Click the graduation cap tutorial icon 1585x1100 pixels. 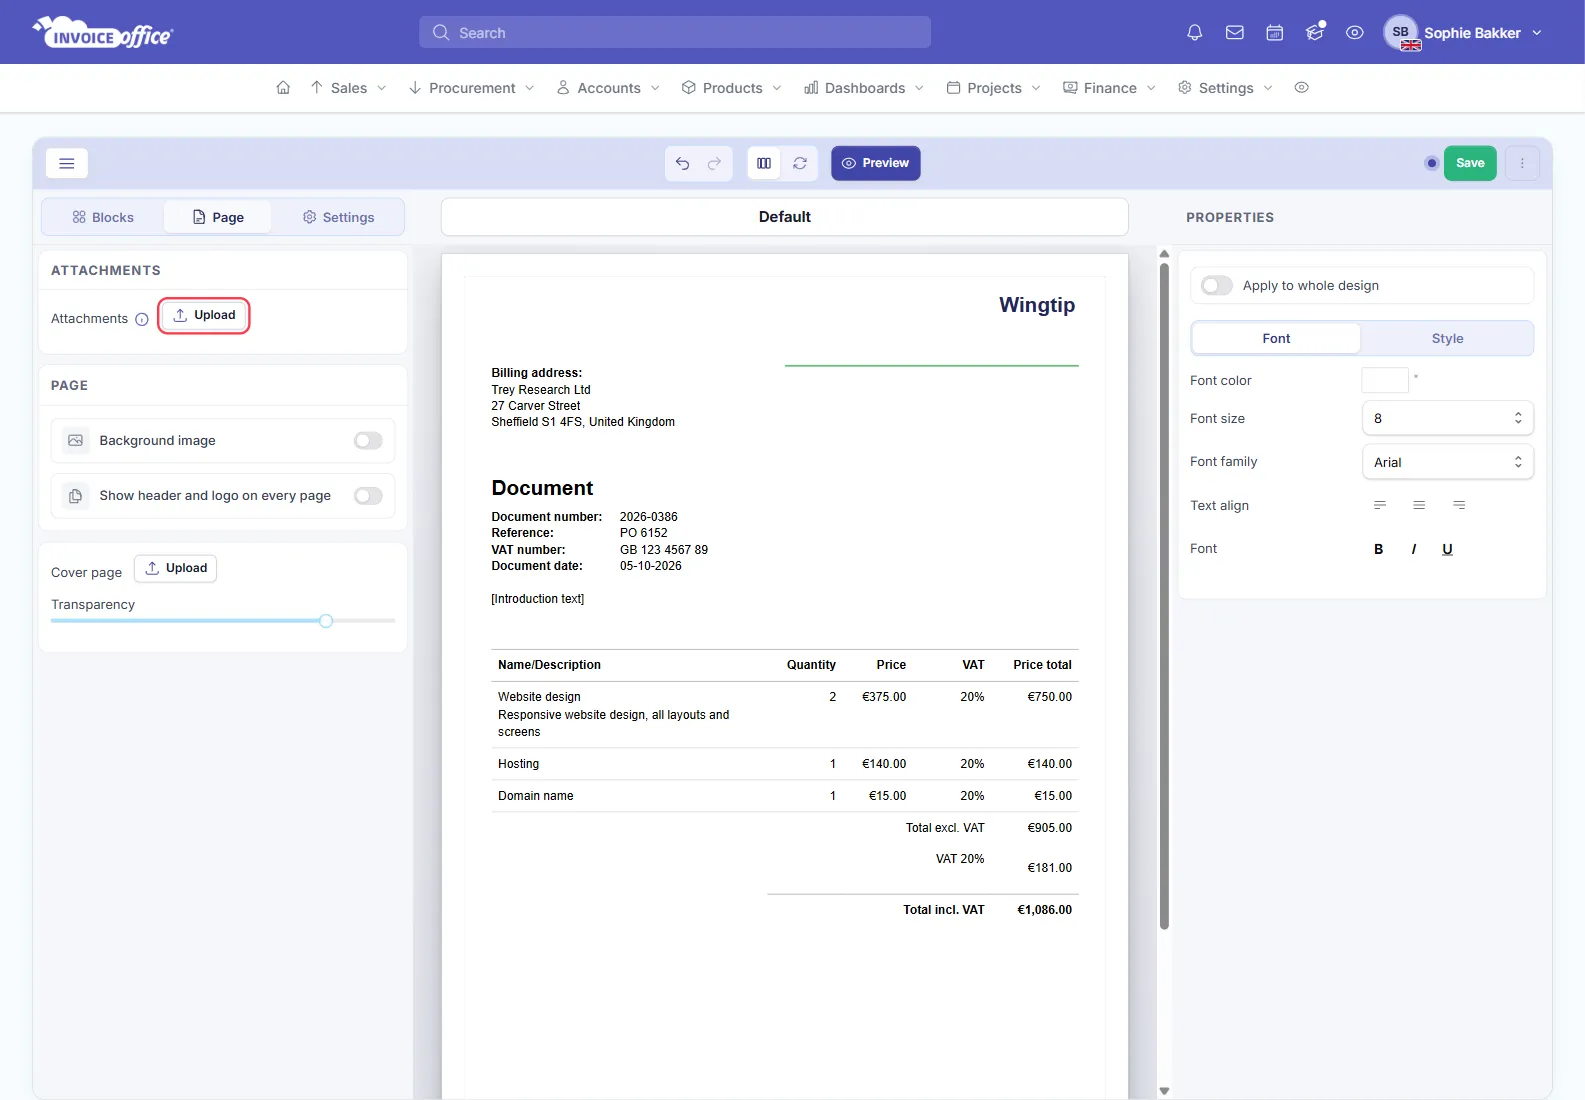[x=1314, y=33]
